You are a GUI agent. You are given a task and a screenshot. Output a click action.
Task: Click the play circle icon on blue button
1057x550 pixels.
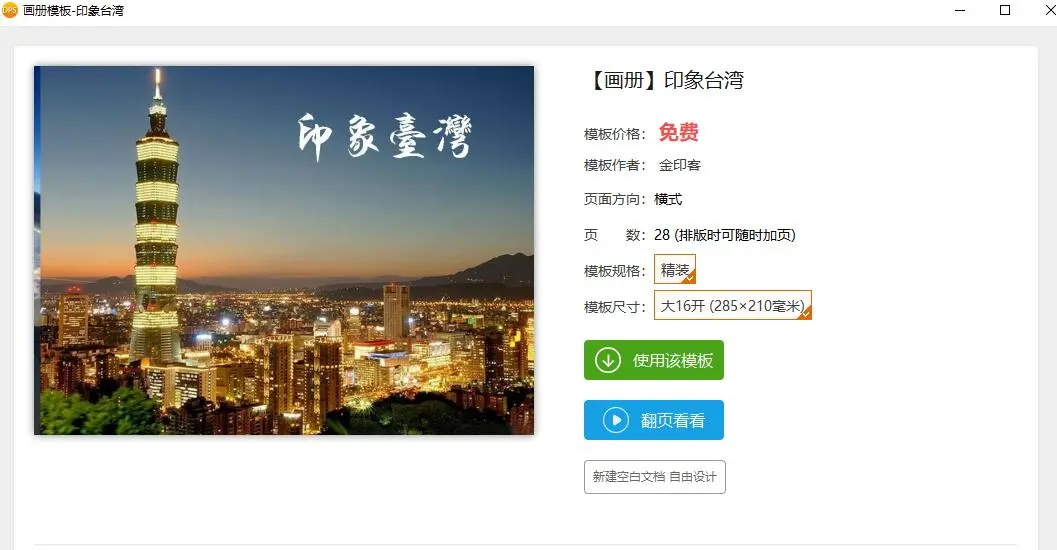coord(615,420)
